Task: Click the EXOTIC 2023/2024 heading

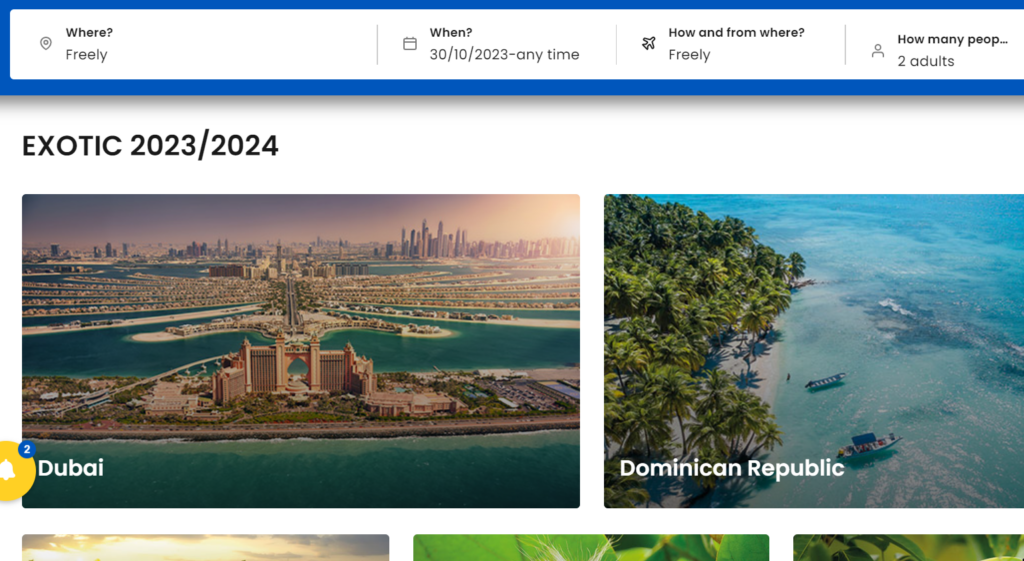Action: coord(150,146)
